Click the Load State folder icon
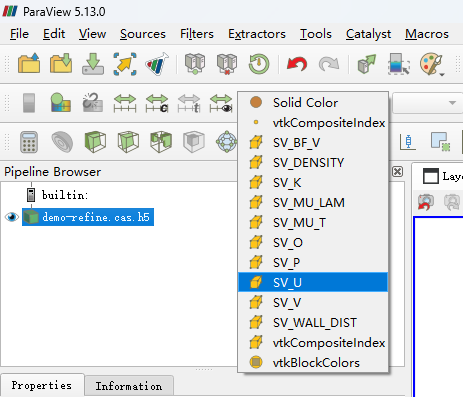Image resolution: width=463 pixels, height=397 pixels. click(61, 63)
